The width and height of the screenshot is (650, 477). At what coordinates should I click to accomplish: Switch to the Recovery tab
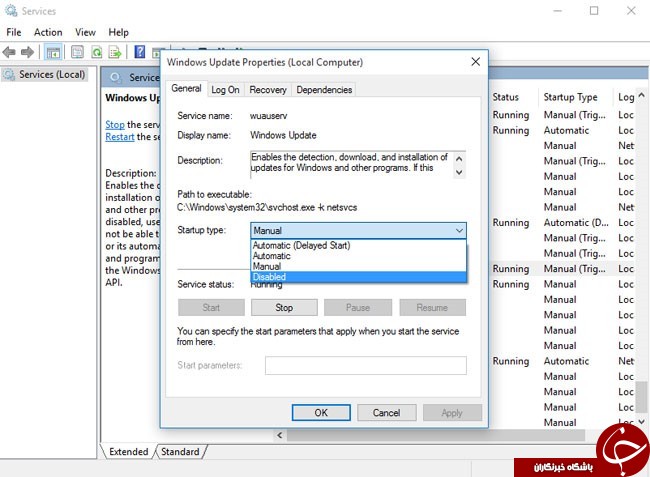tap(268, 90)
